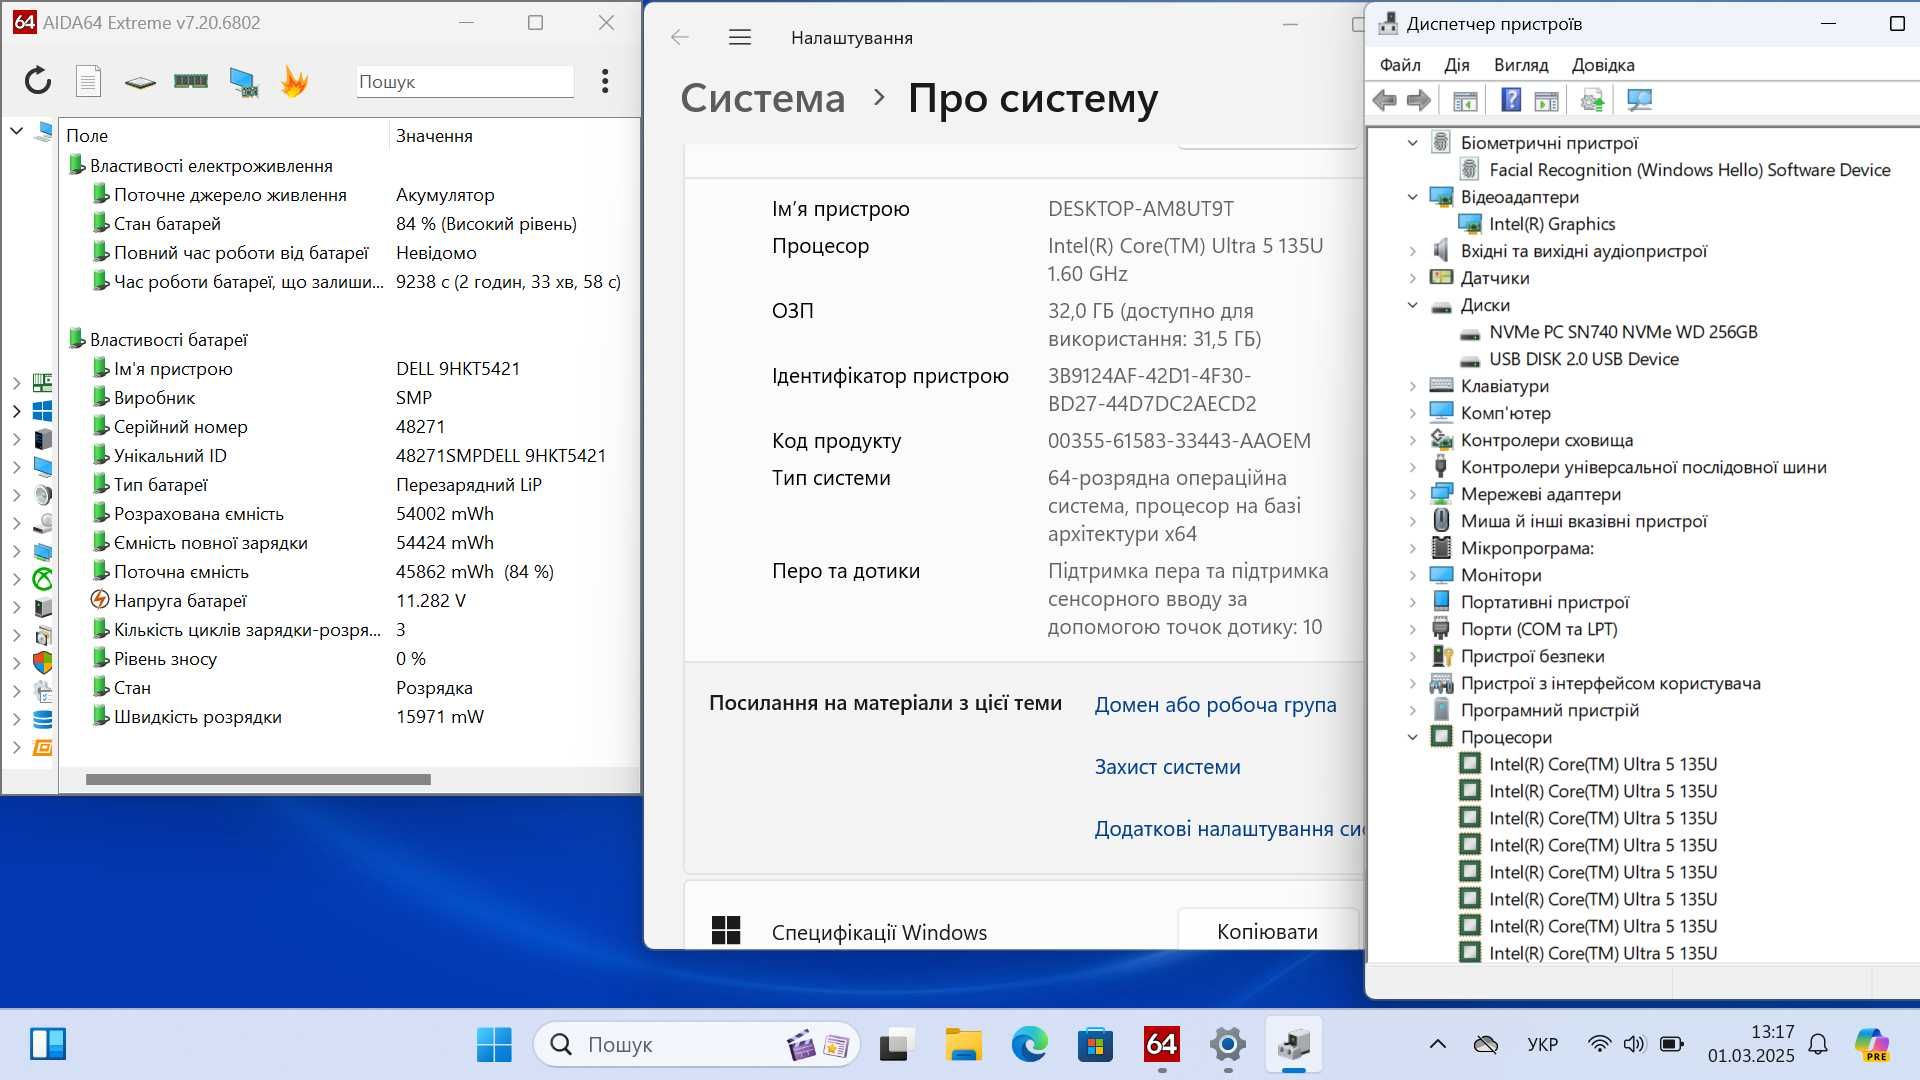Expand Мережеві адаптери node
1920x1080 pixels.
point(1413,494)
